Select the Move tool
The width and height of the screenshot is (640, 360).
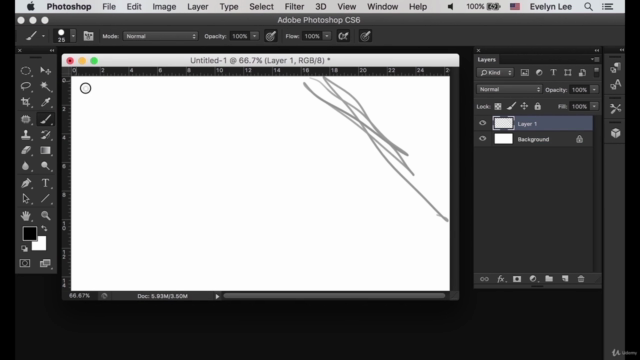click(x=45, y=71)
